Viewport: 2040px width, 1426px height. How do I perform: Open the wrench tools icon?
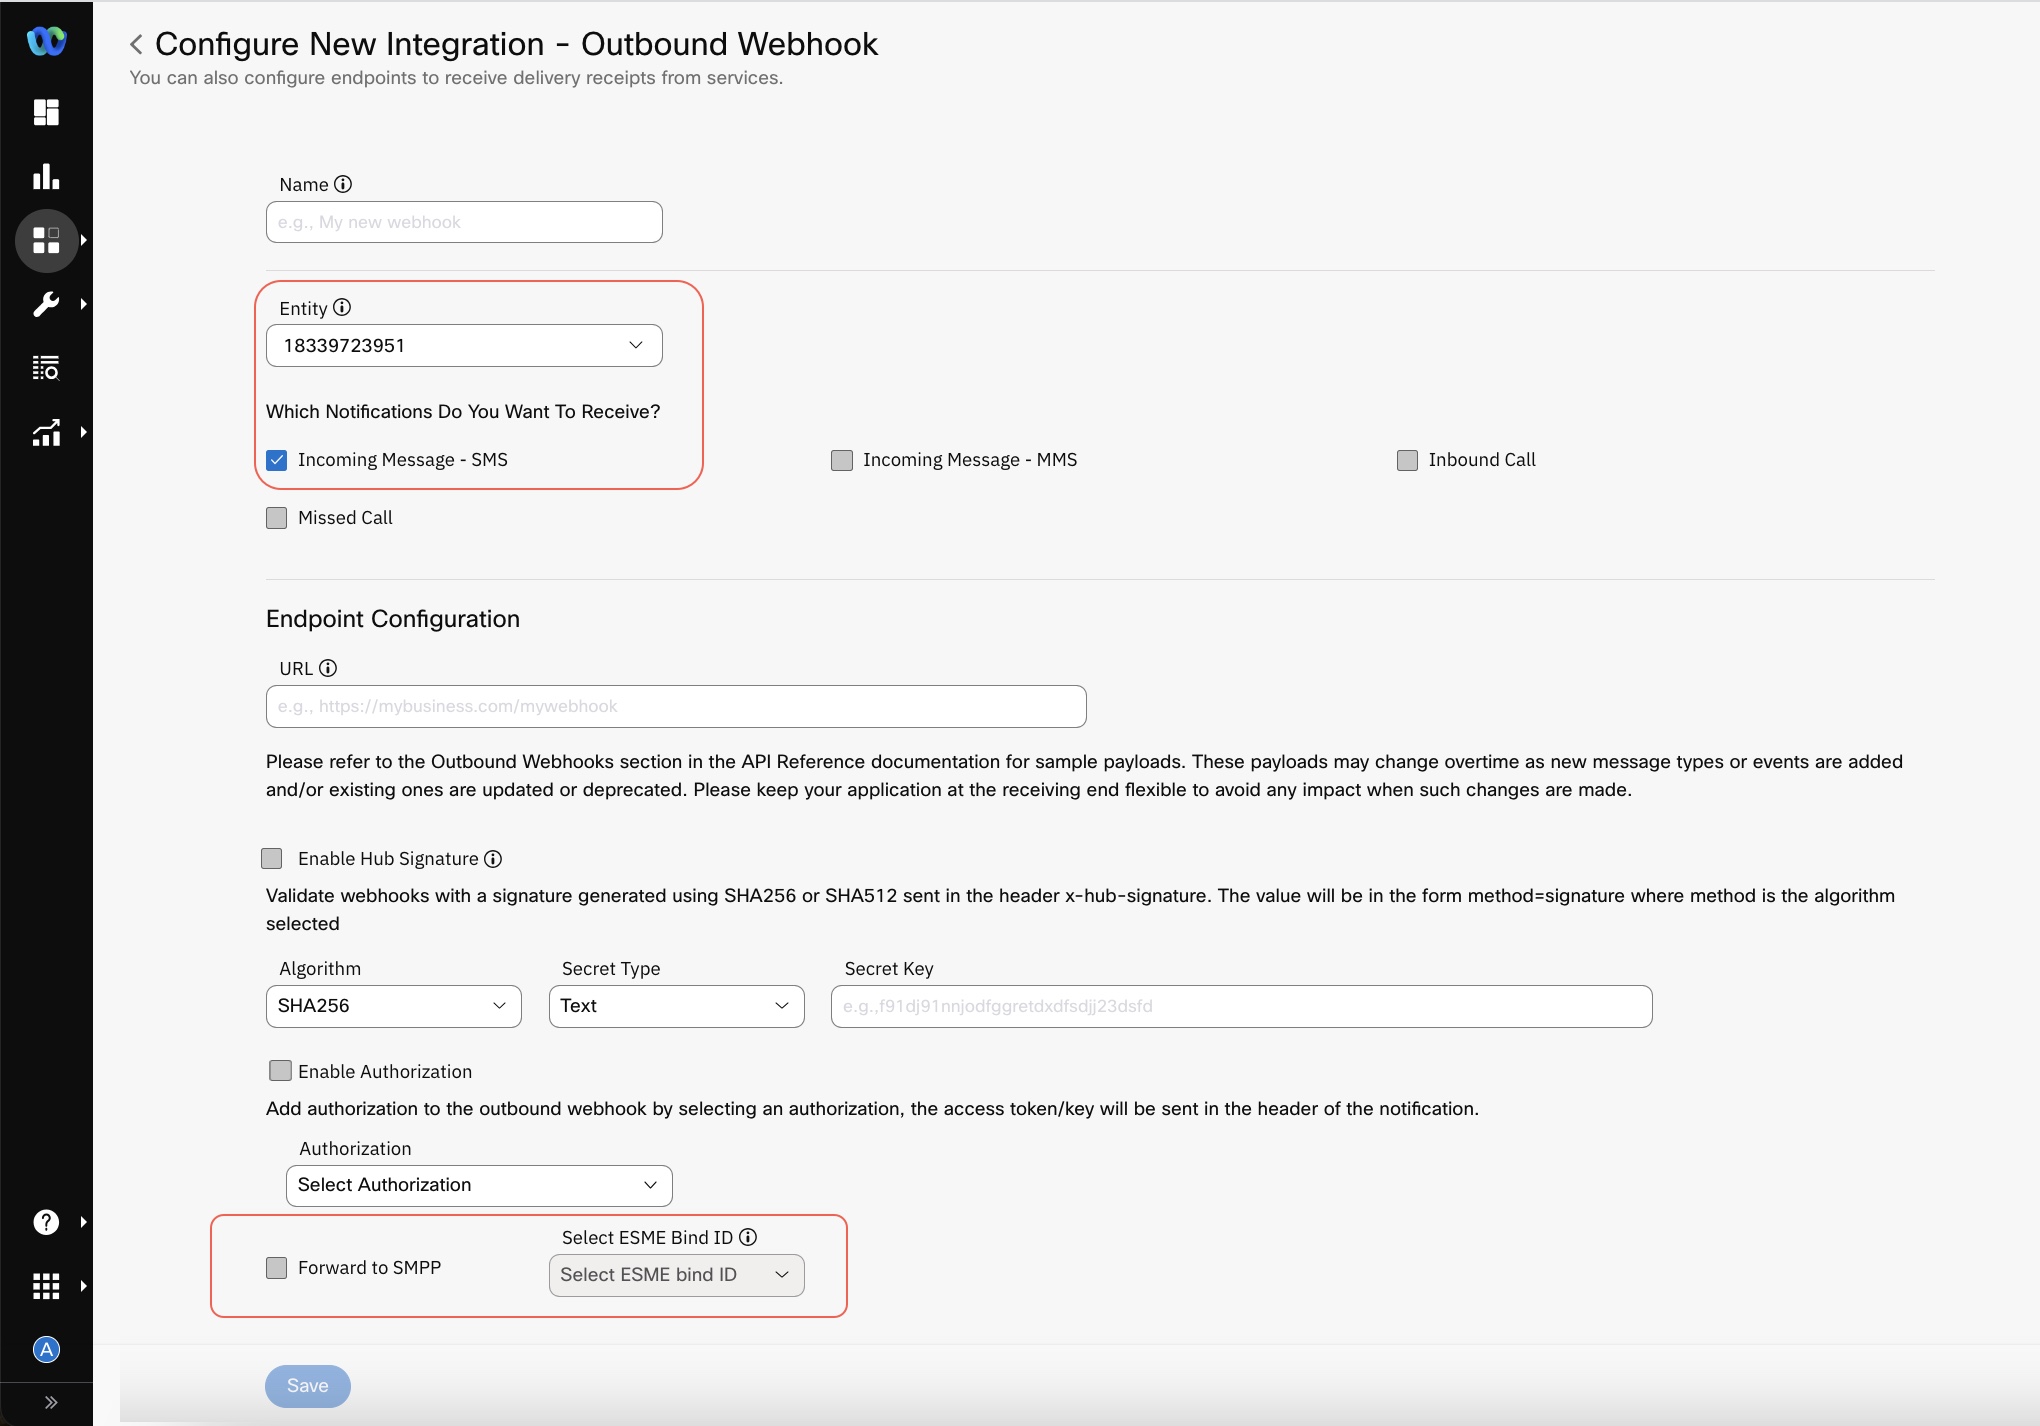[46, 304]
